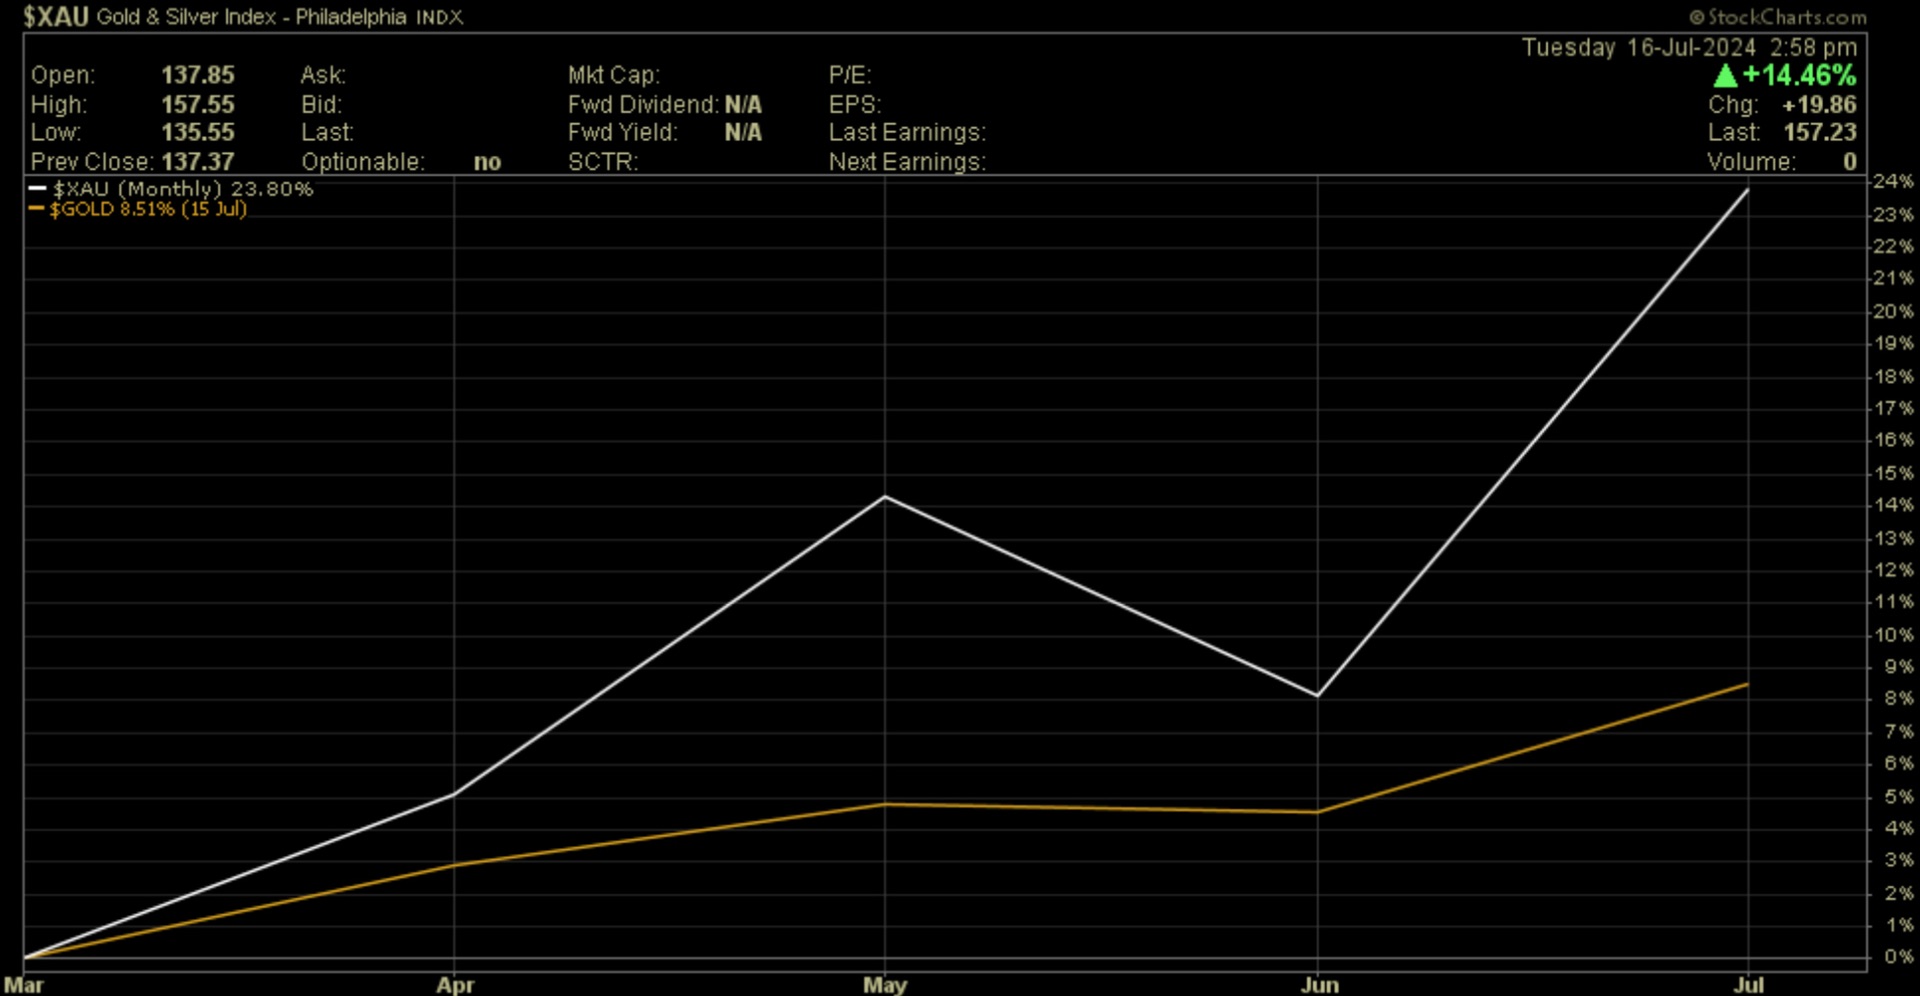Choose the Jun label on the x-axis

coord(1319,985)
